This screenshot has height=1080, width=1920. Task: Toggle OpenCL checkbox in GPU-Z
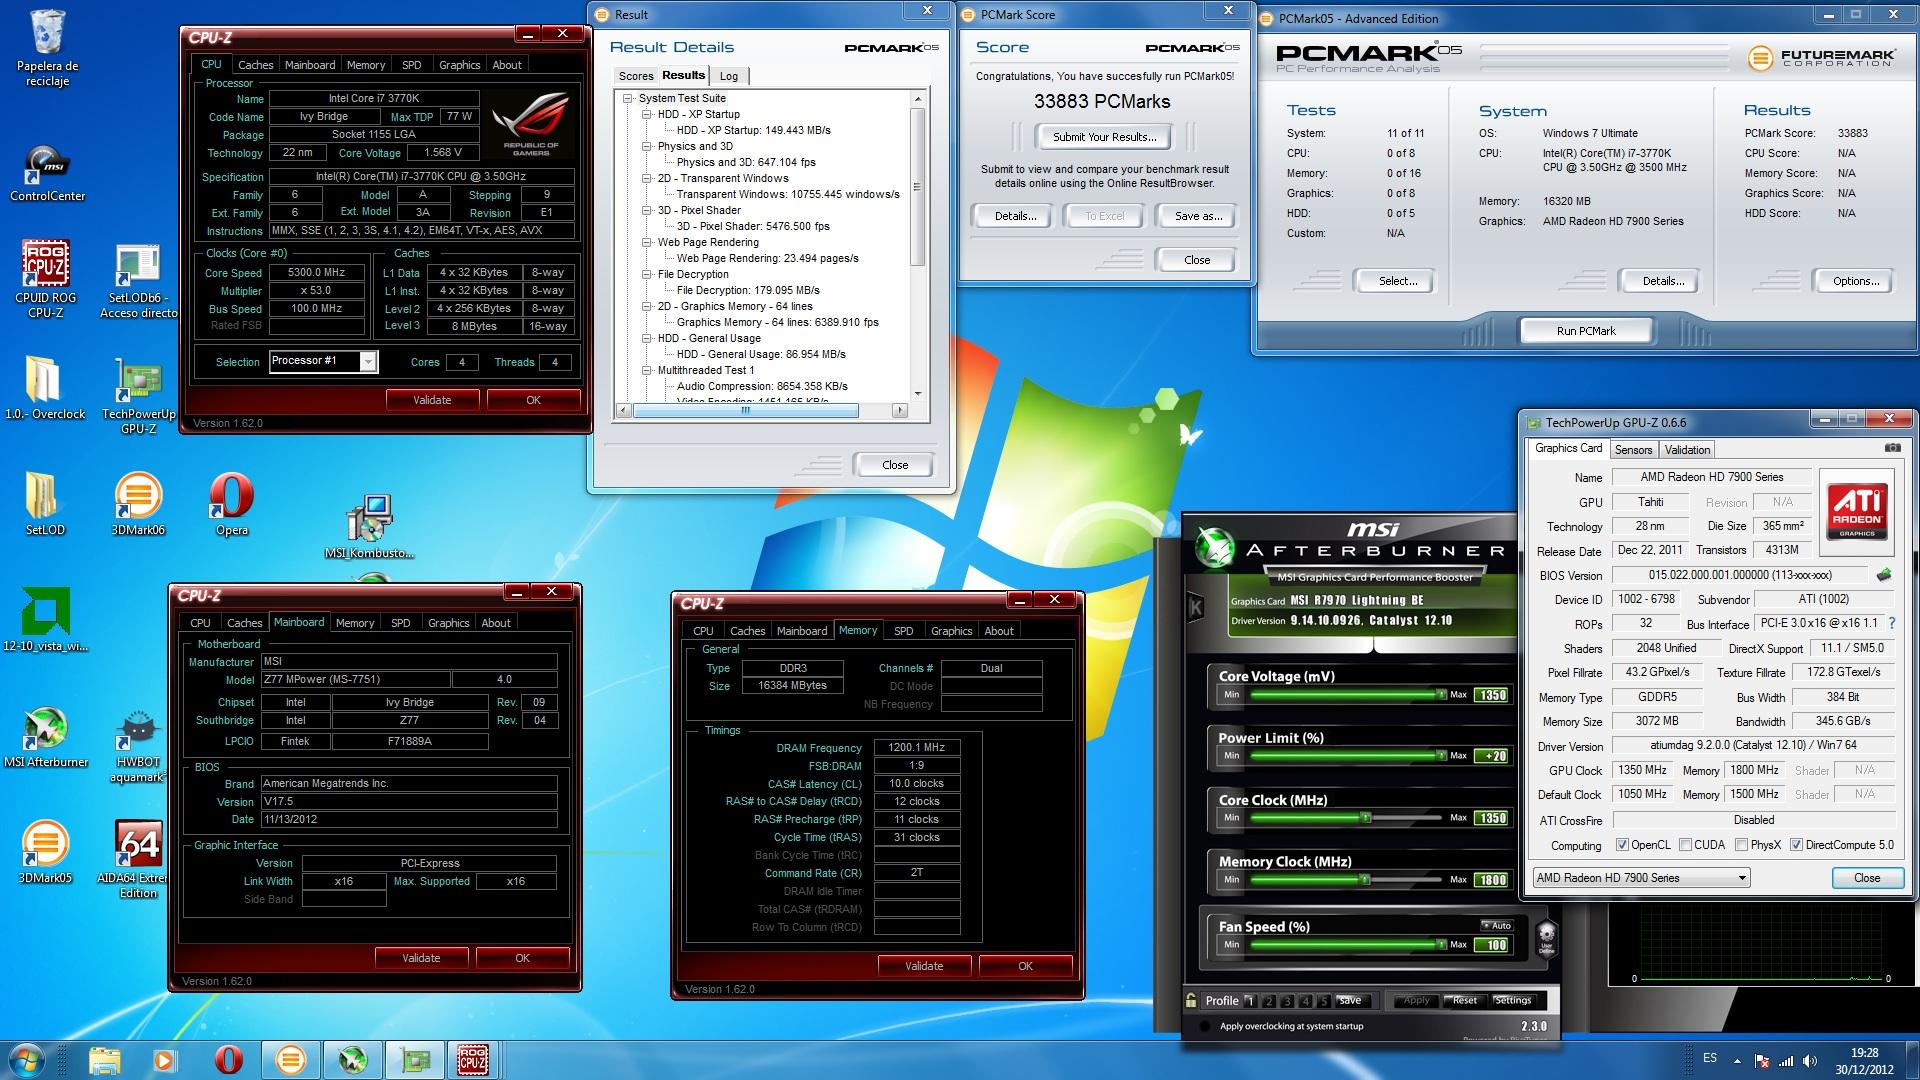[x=1622, y=845]
